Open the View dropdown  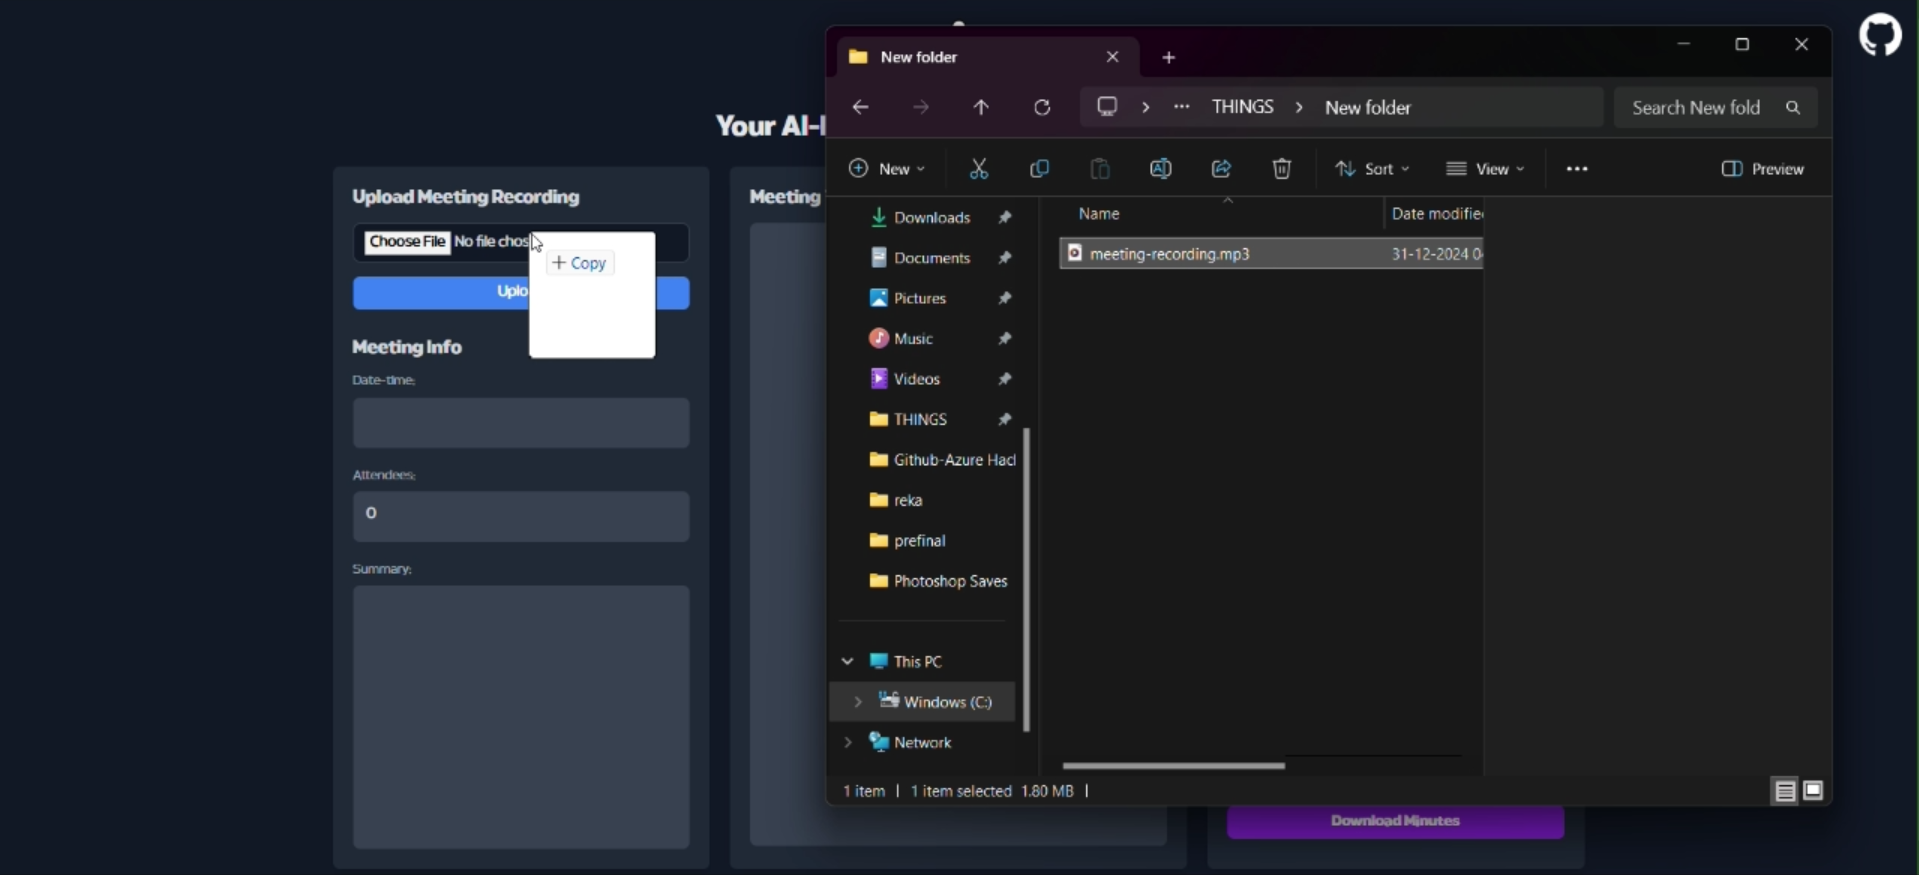[x=1486, y=169]
